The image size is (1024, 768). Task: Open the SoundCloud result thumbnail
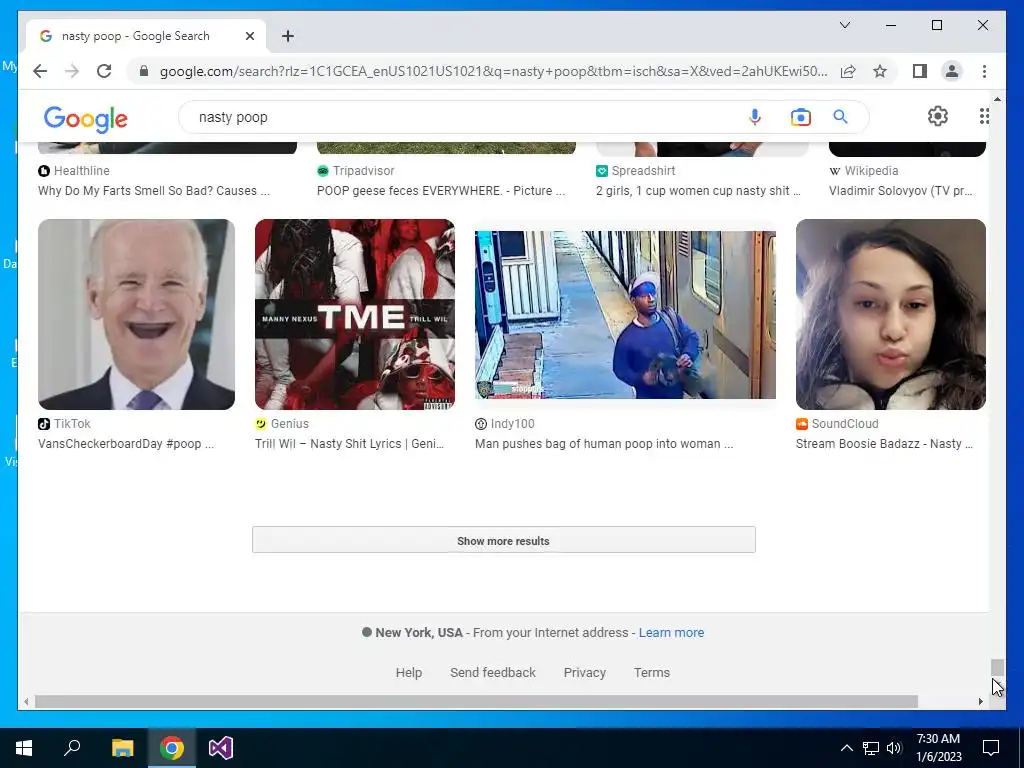click(891, 314)
